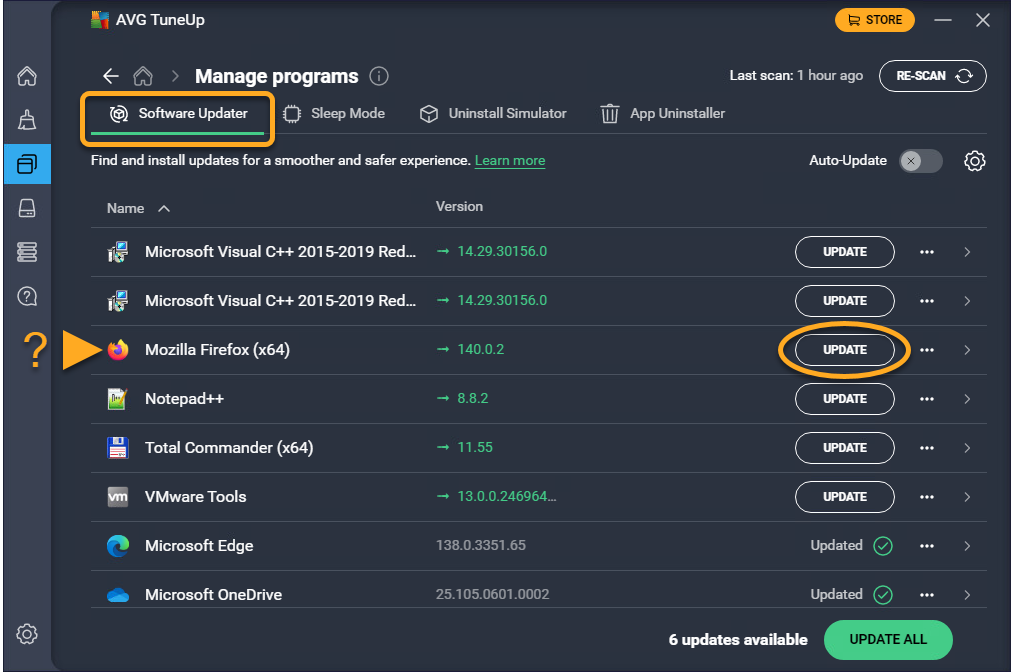1011x672 pixels.
Task: Select the disk drive sidebar icon
Action: (x=28, y=208)
